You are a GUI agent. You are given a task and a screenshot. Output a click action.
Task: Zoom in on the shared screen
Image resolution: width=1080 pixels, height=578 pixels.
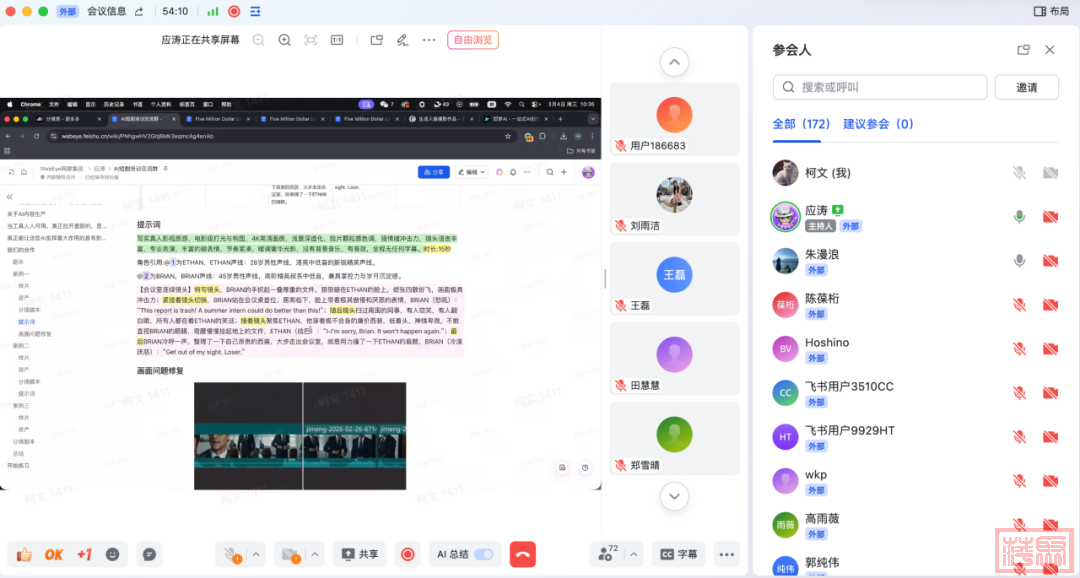tap(284, 40)
